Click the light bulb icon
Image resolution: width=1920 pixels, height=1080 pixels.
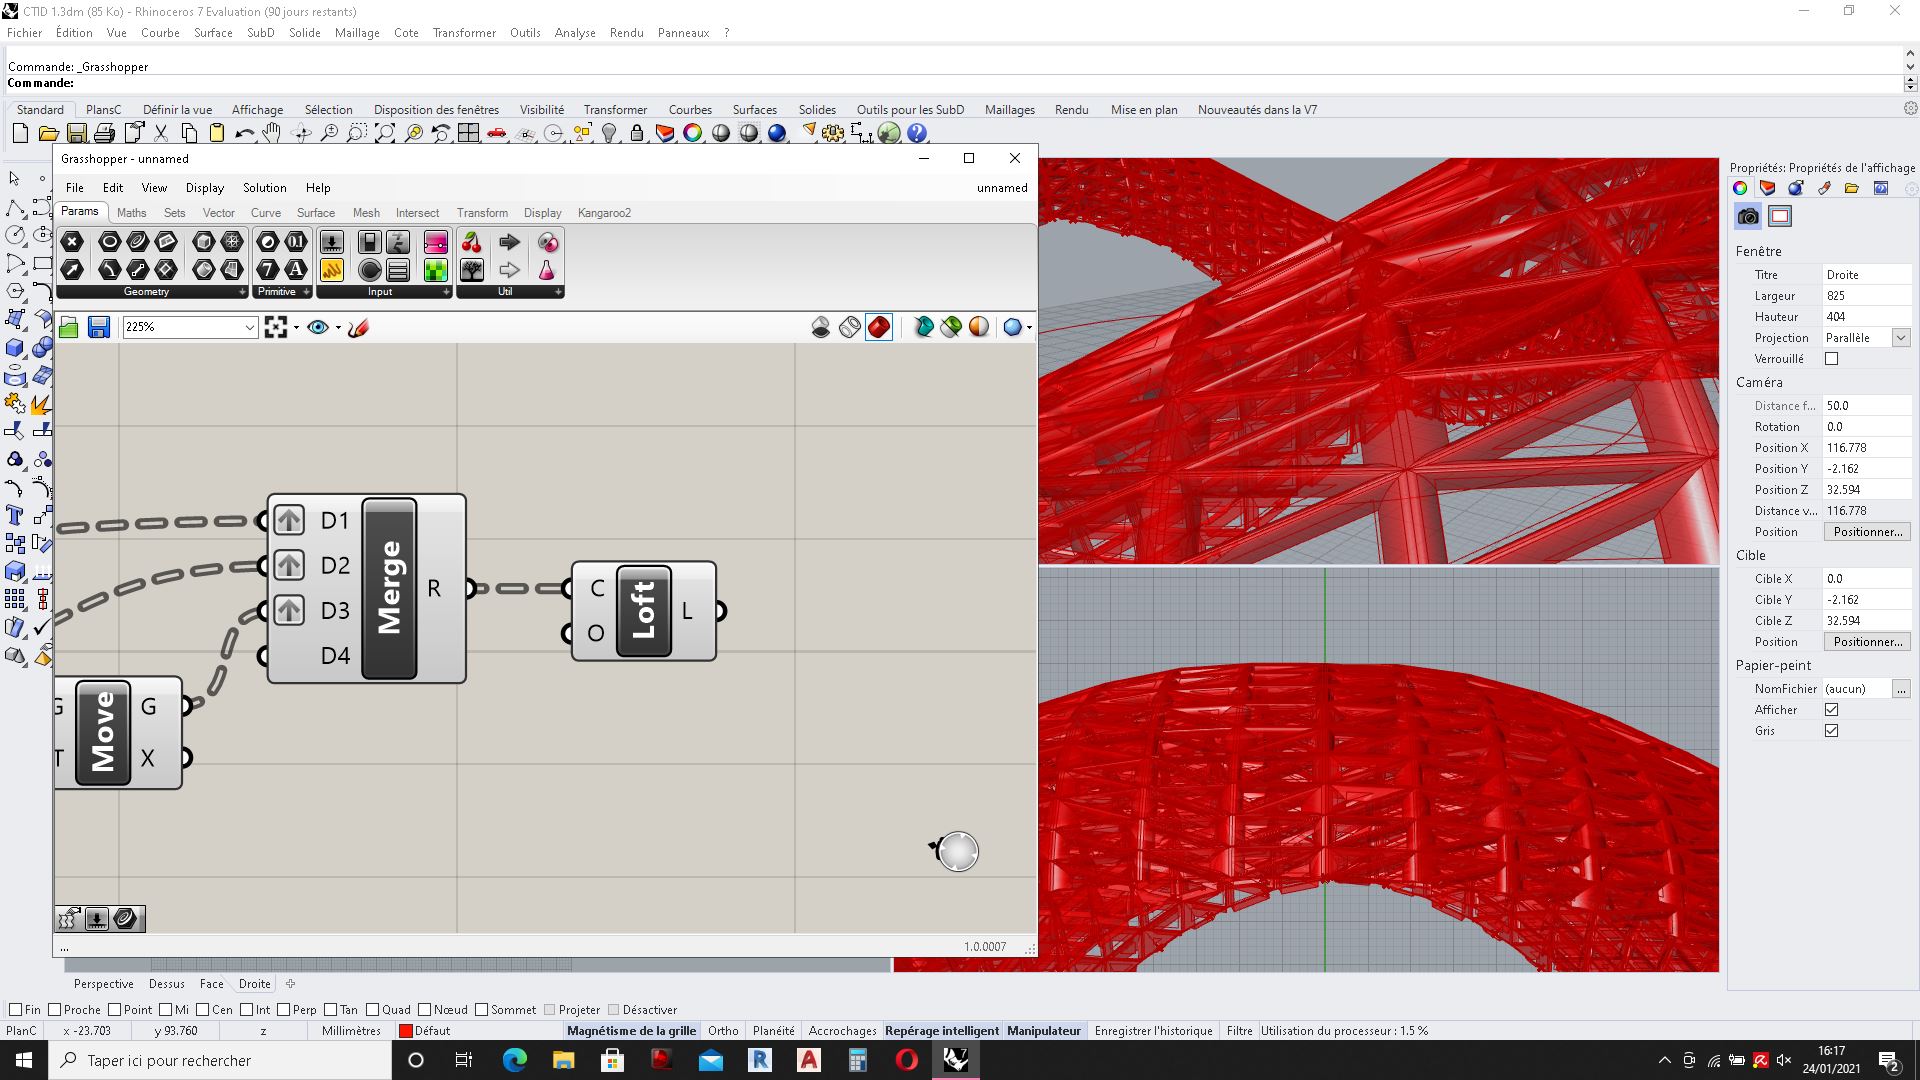pos(609,133)
